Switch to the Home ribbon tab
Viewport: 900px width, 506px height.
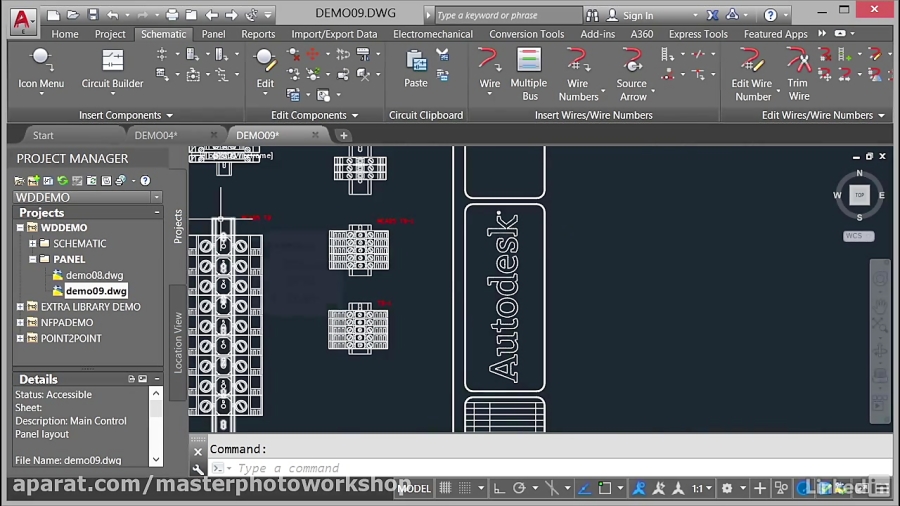[65, 34]
